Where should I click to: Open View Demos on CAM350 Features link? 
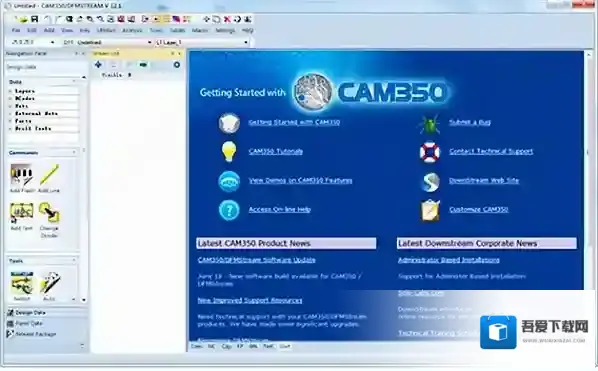point(301,180)
